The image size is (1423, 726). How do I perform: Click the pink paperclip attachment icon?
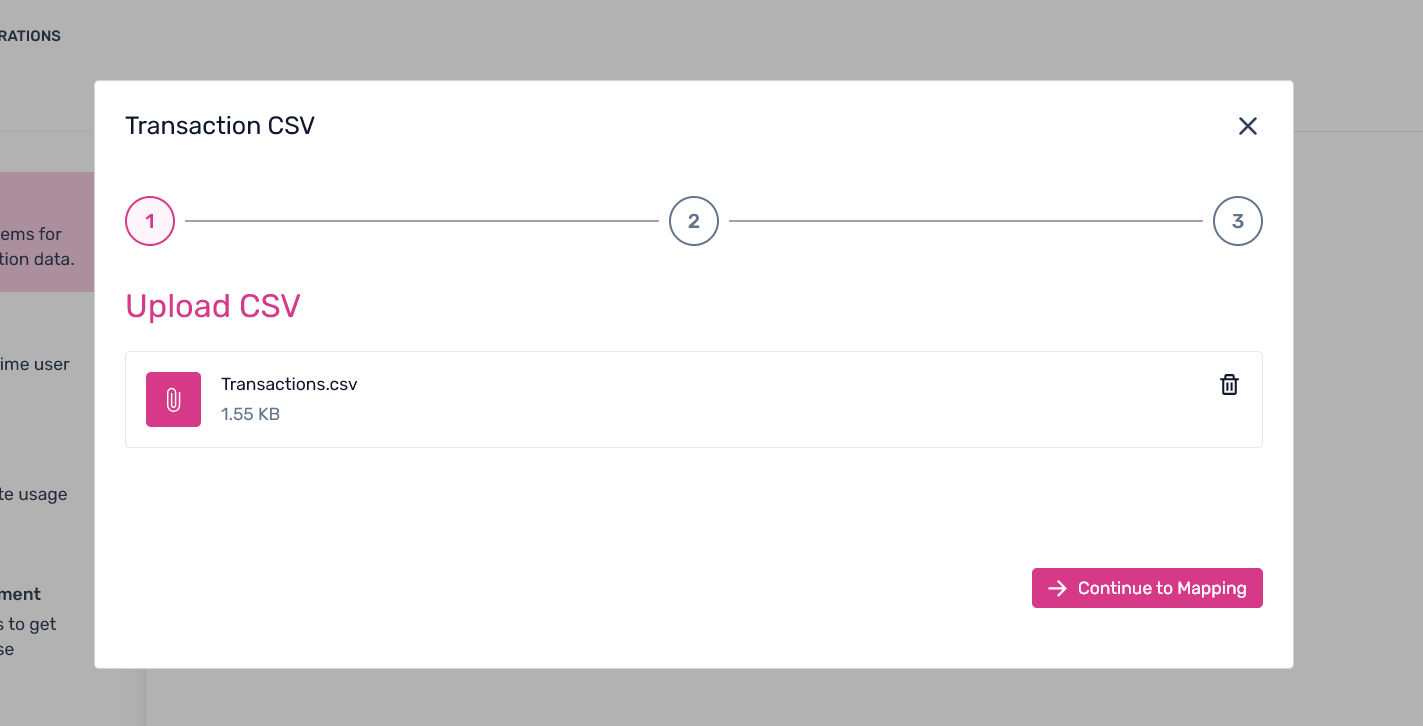coord(173,400)
